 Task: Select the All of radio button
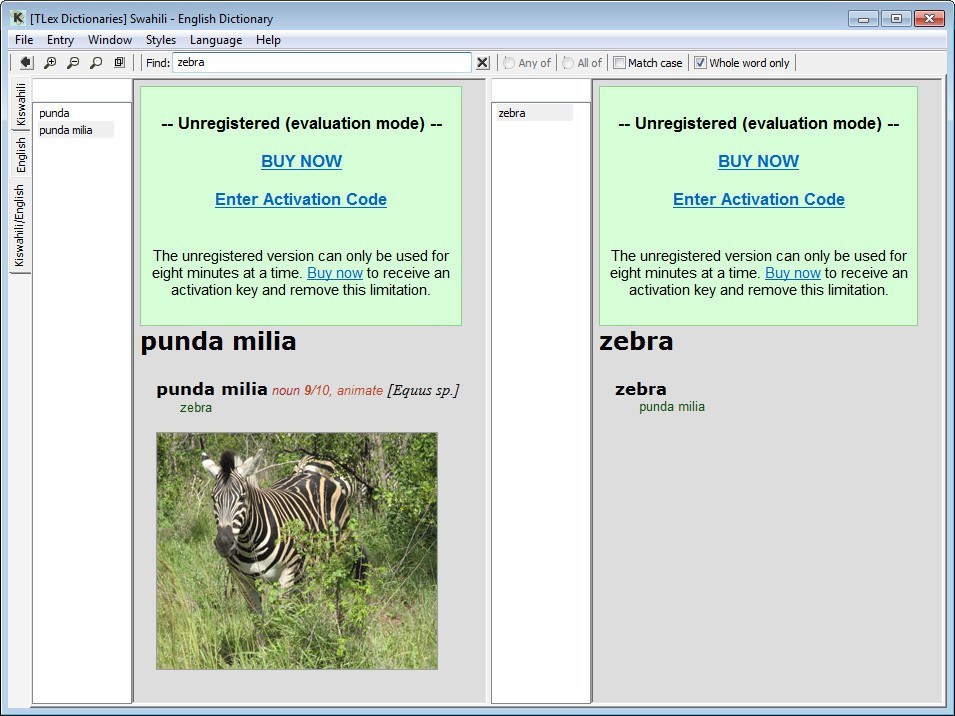coord(567,62)
